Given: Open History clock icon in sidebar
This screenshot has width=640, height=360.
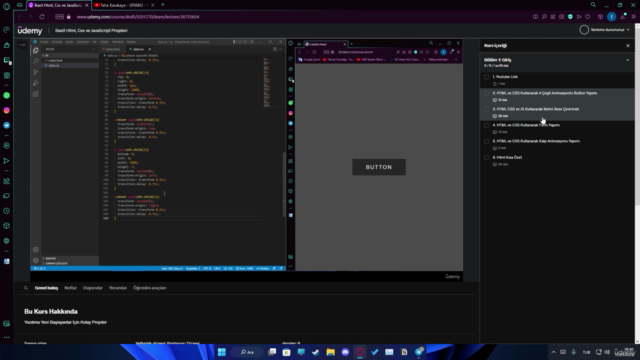Looking at the screenshot, I should [7, 211].
